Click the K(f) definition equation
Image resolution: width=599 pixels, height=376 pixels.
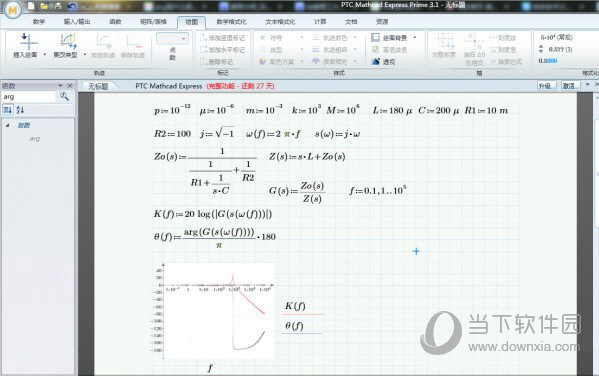213,214
